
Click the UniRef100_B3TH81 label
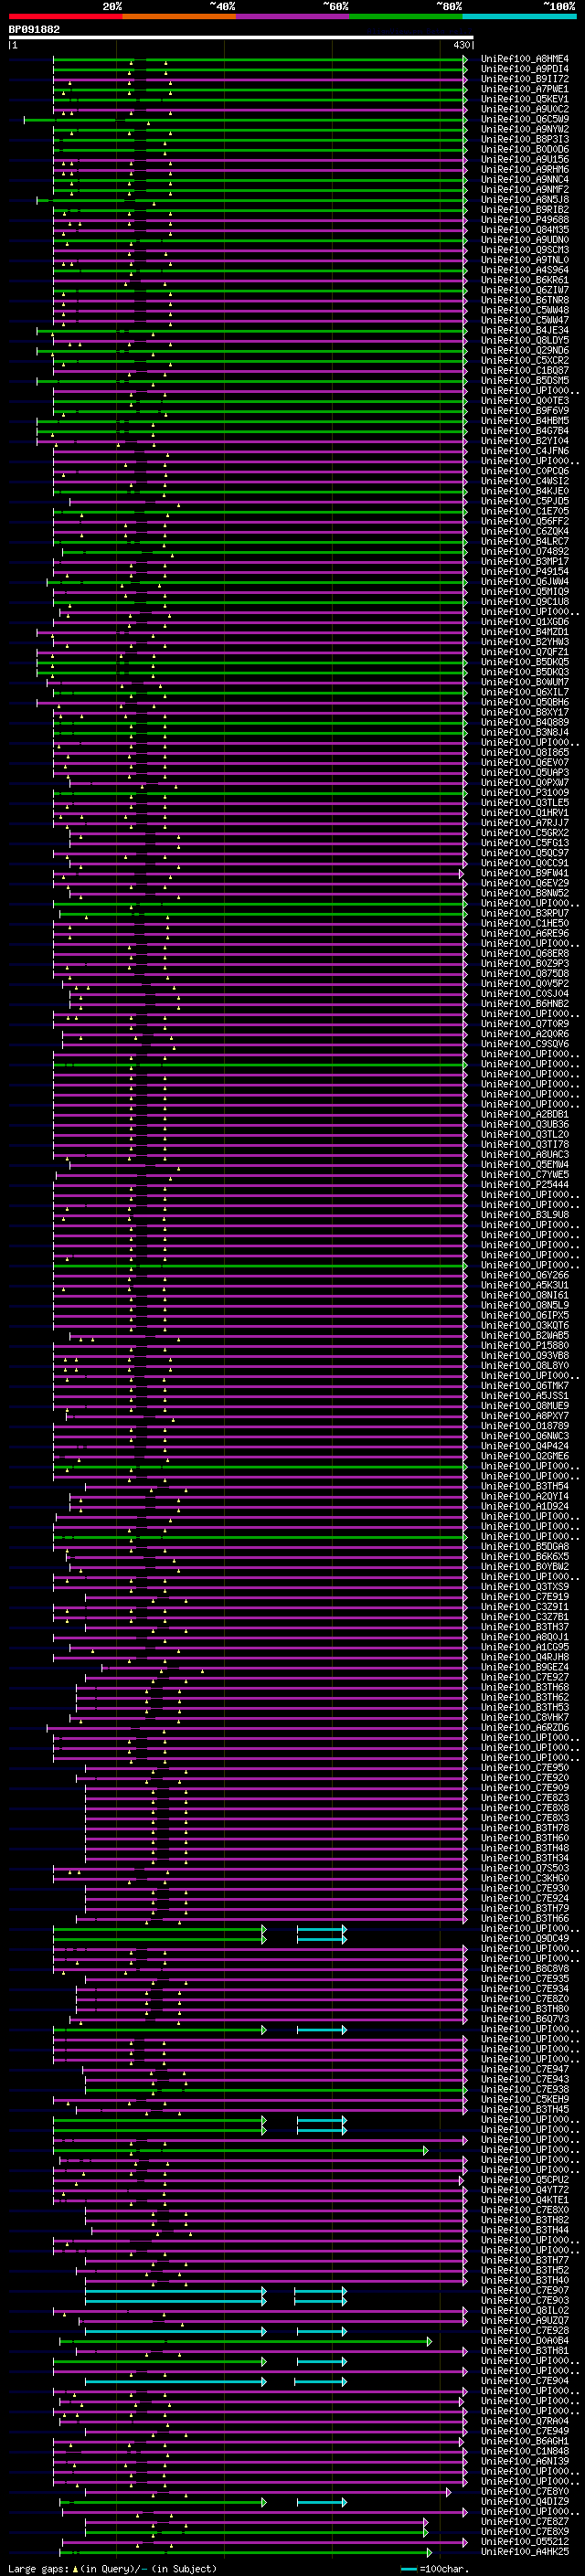click(x=525, y=2350)
